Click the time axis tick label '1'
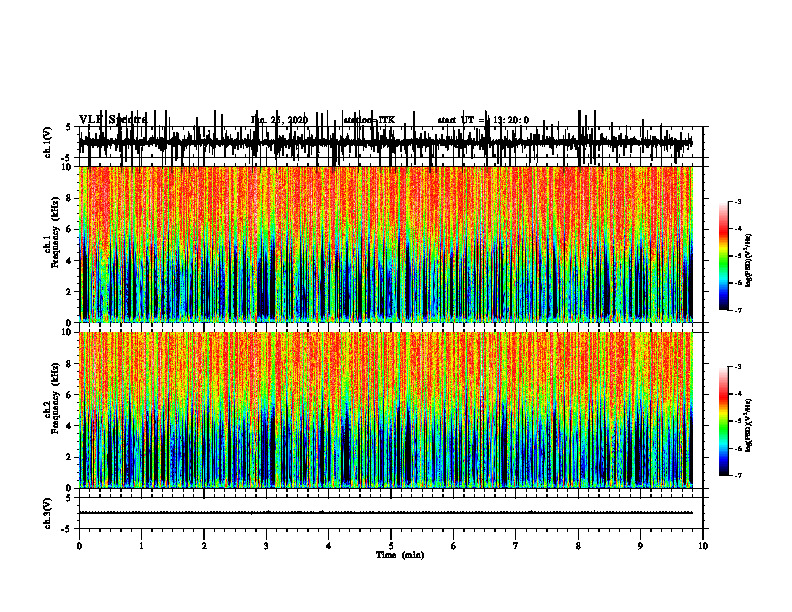The image size is (792, 612). [141, 546]
